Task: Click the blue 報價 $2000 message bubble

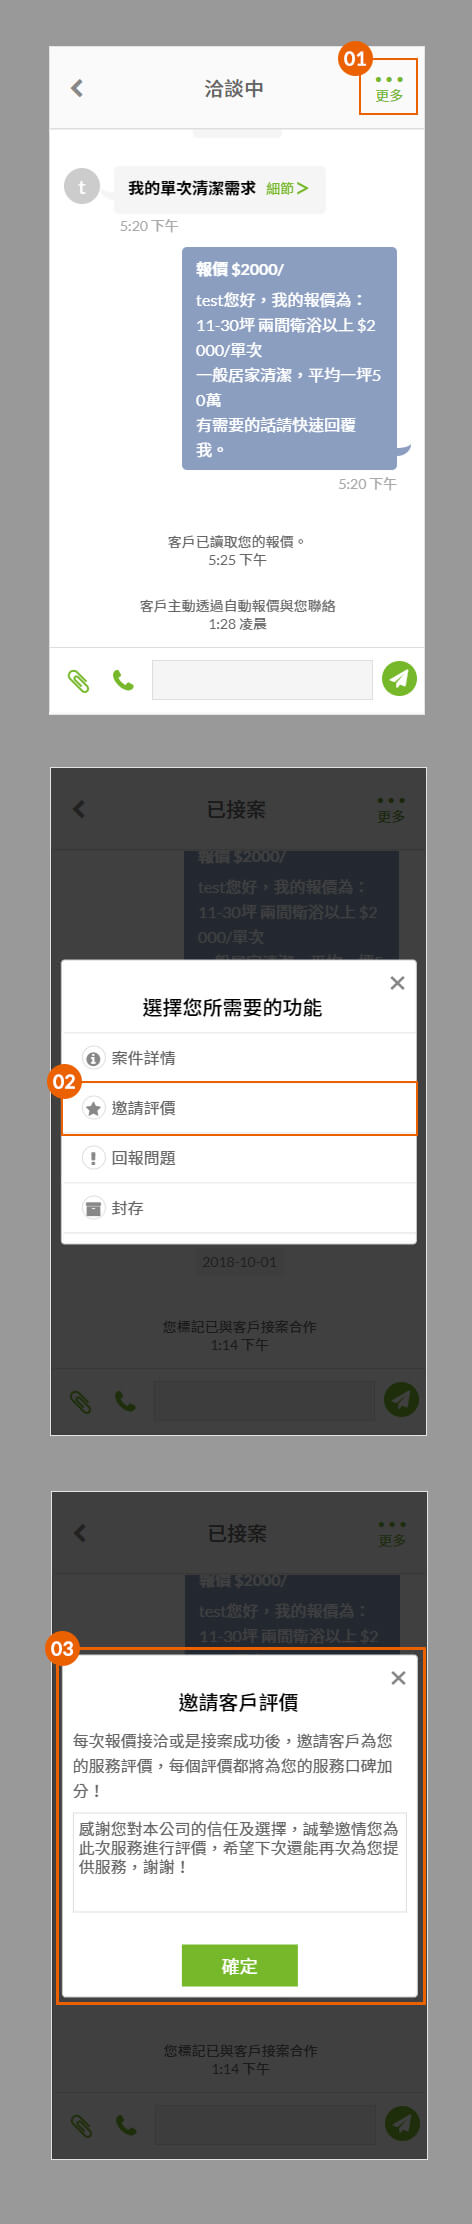Action: (290, 358)
